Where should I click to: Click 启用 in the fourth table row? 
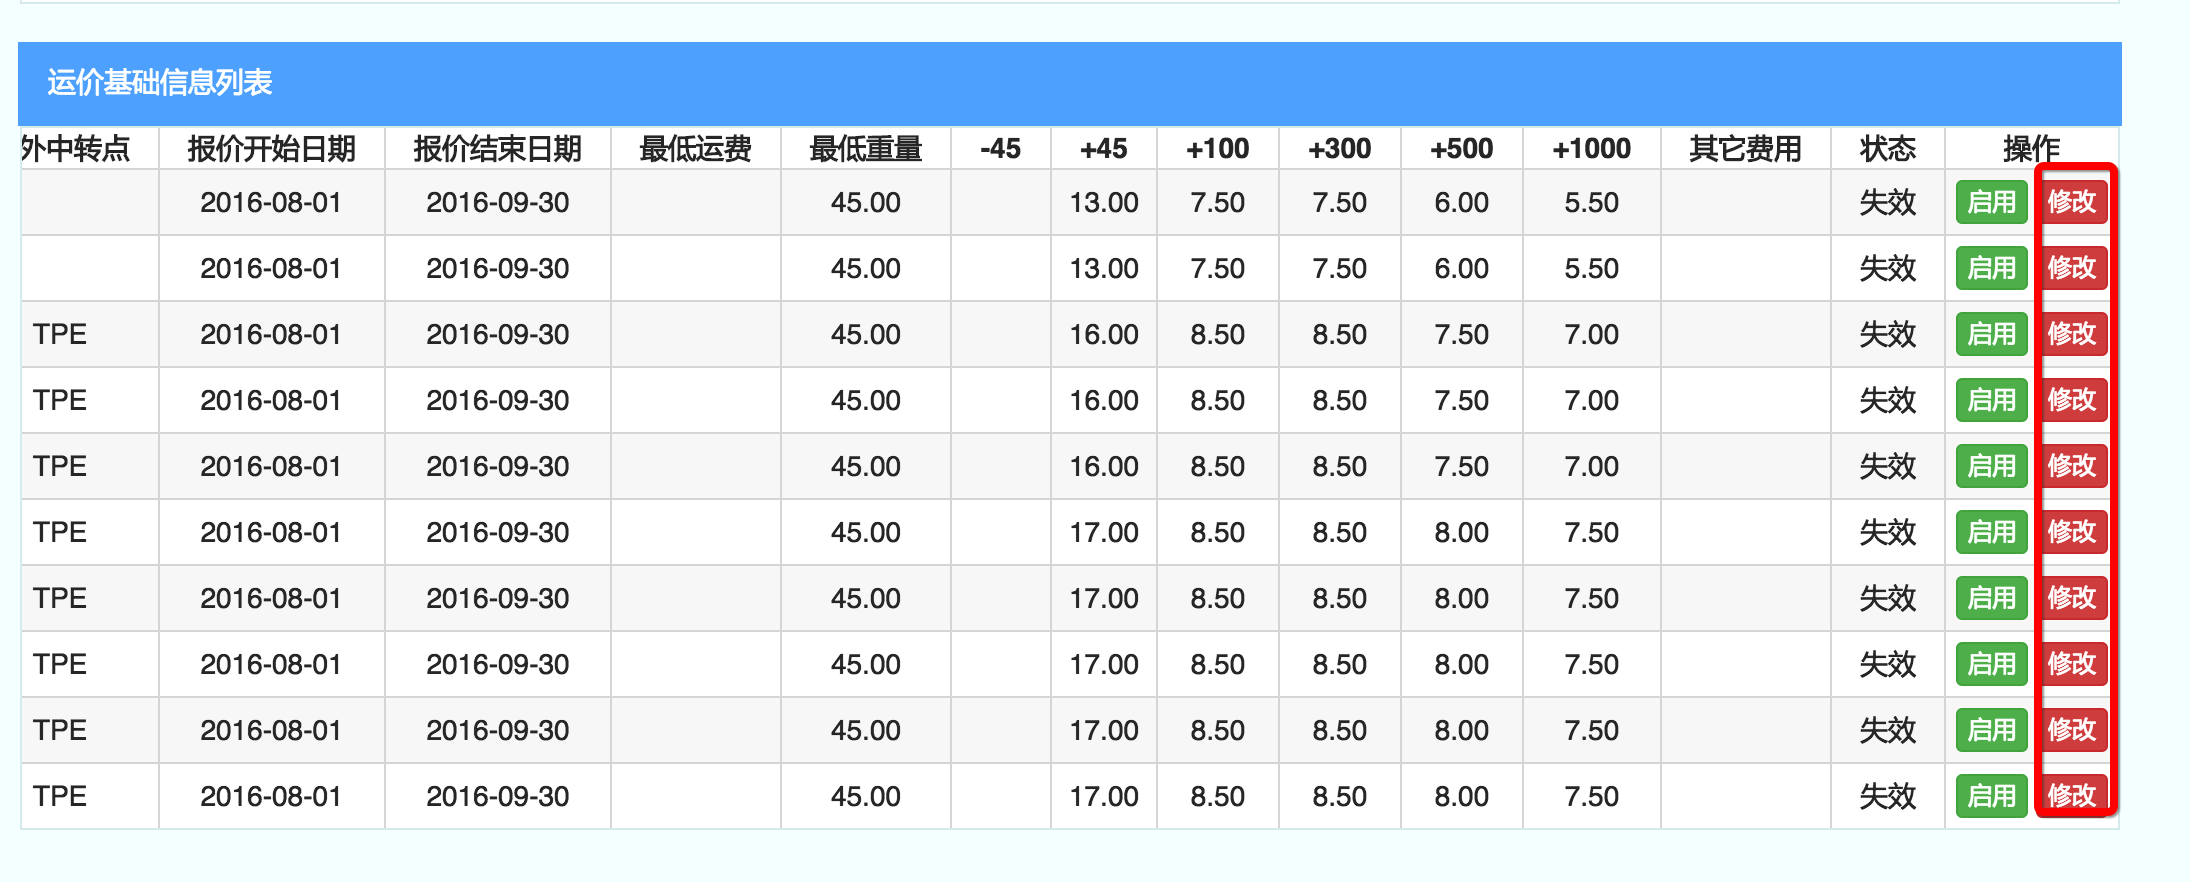(1991, 401)
